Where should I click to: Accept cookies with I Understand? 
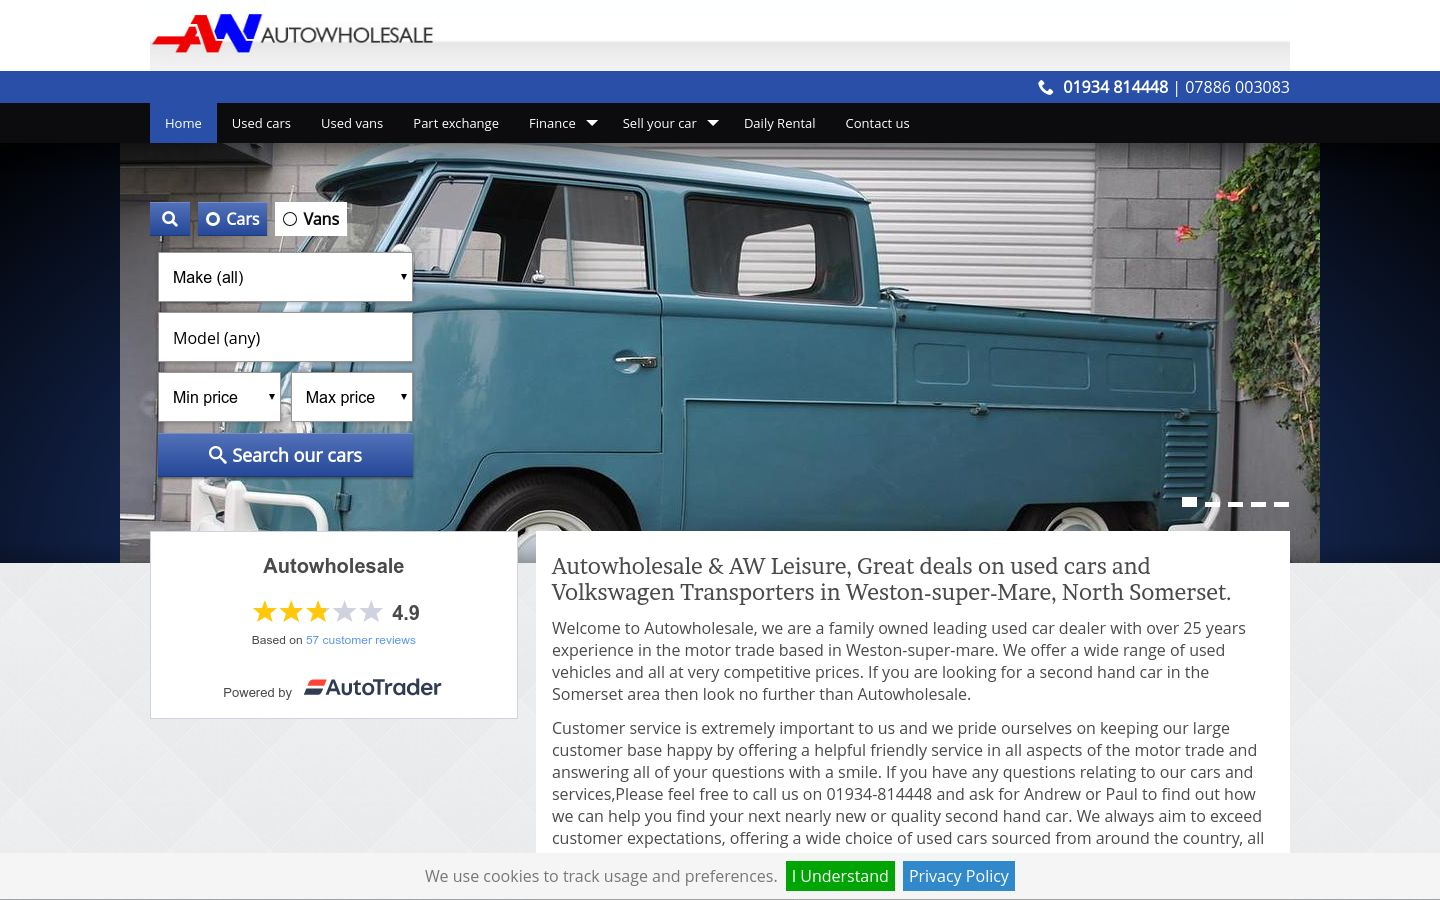(x=840, y=876)
